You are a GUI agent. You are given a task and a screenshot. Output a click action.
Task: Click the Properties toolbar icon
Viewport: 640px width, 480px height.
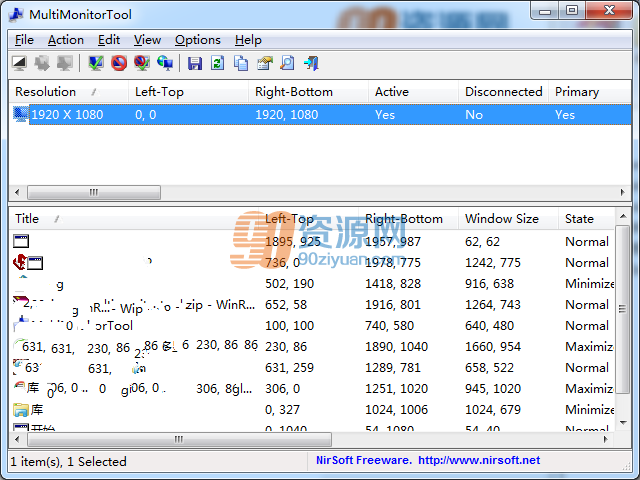coord(264,63)
